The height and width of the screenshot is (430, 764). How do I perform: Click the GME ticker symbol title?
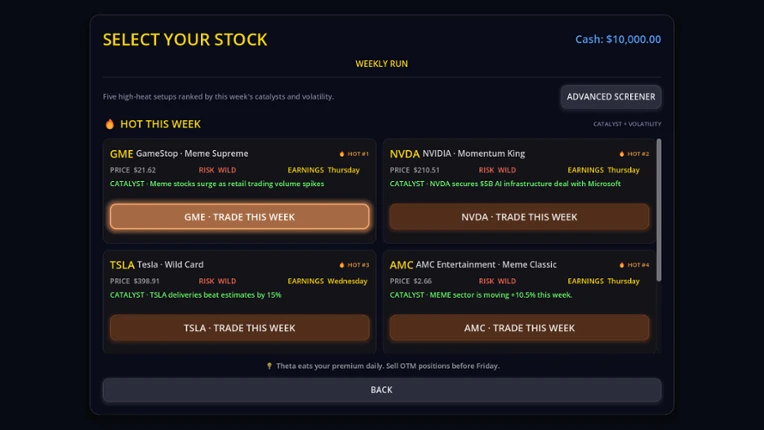coord(121,154)
